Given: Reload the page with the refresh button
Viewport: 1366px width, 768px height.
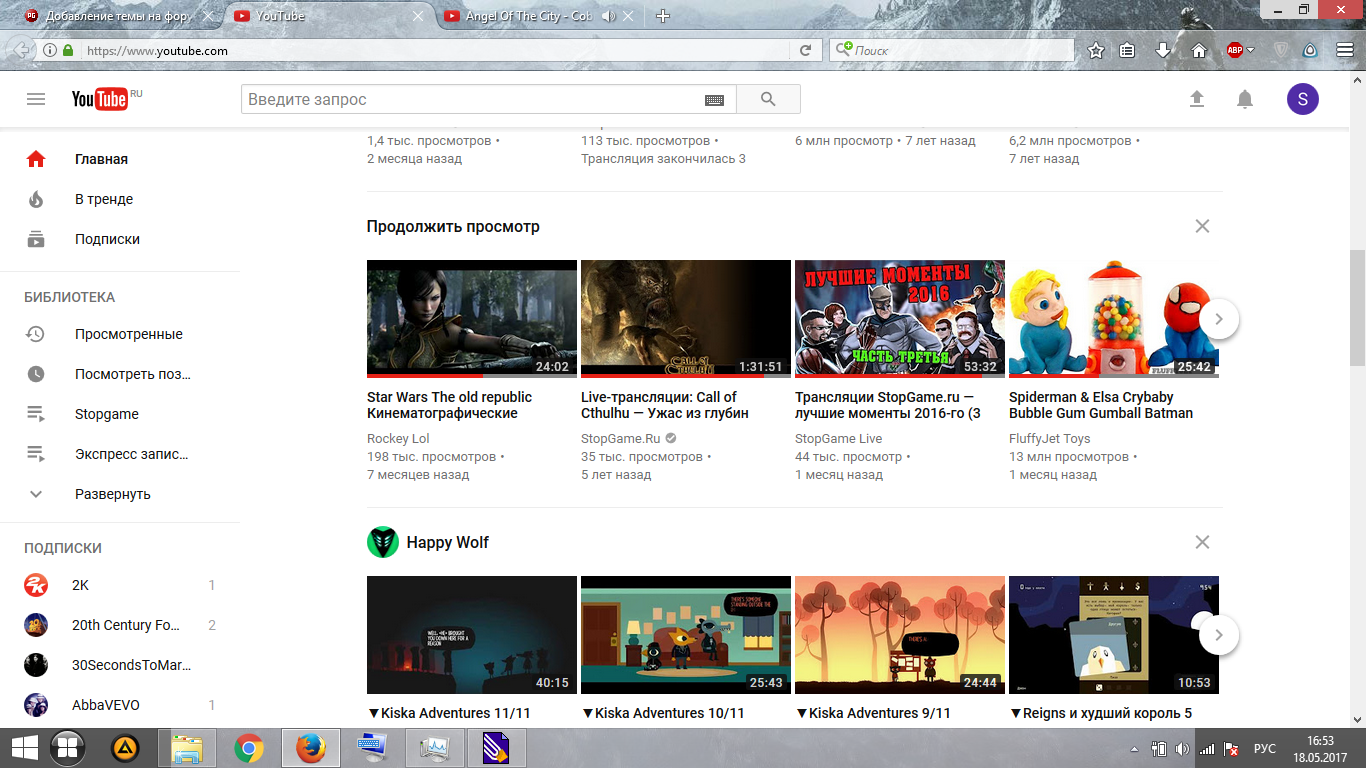Looking at the screenshot, I should point(805,50).
